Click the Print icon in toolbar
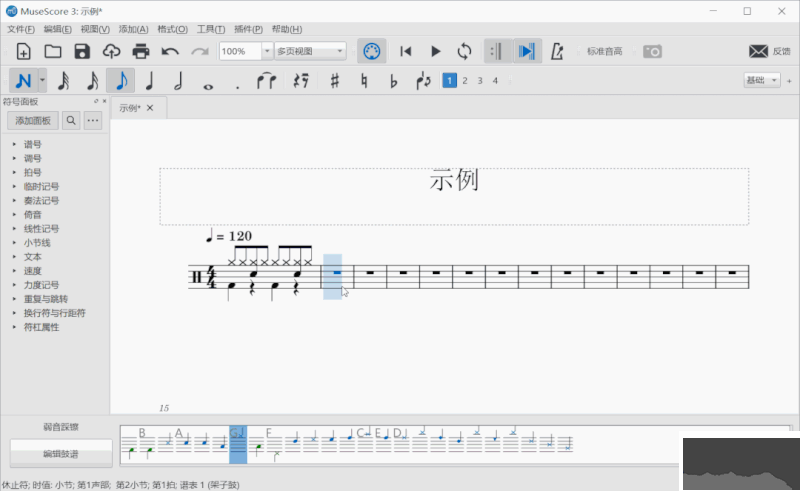The width and height of the screenshot is (800, 491). click(x=141, y=51)
